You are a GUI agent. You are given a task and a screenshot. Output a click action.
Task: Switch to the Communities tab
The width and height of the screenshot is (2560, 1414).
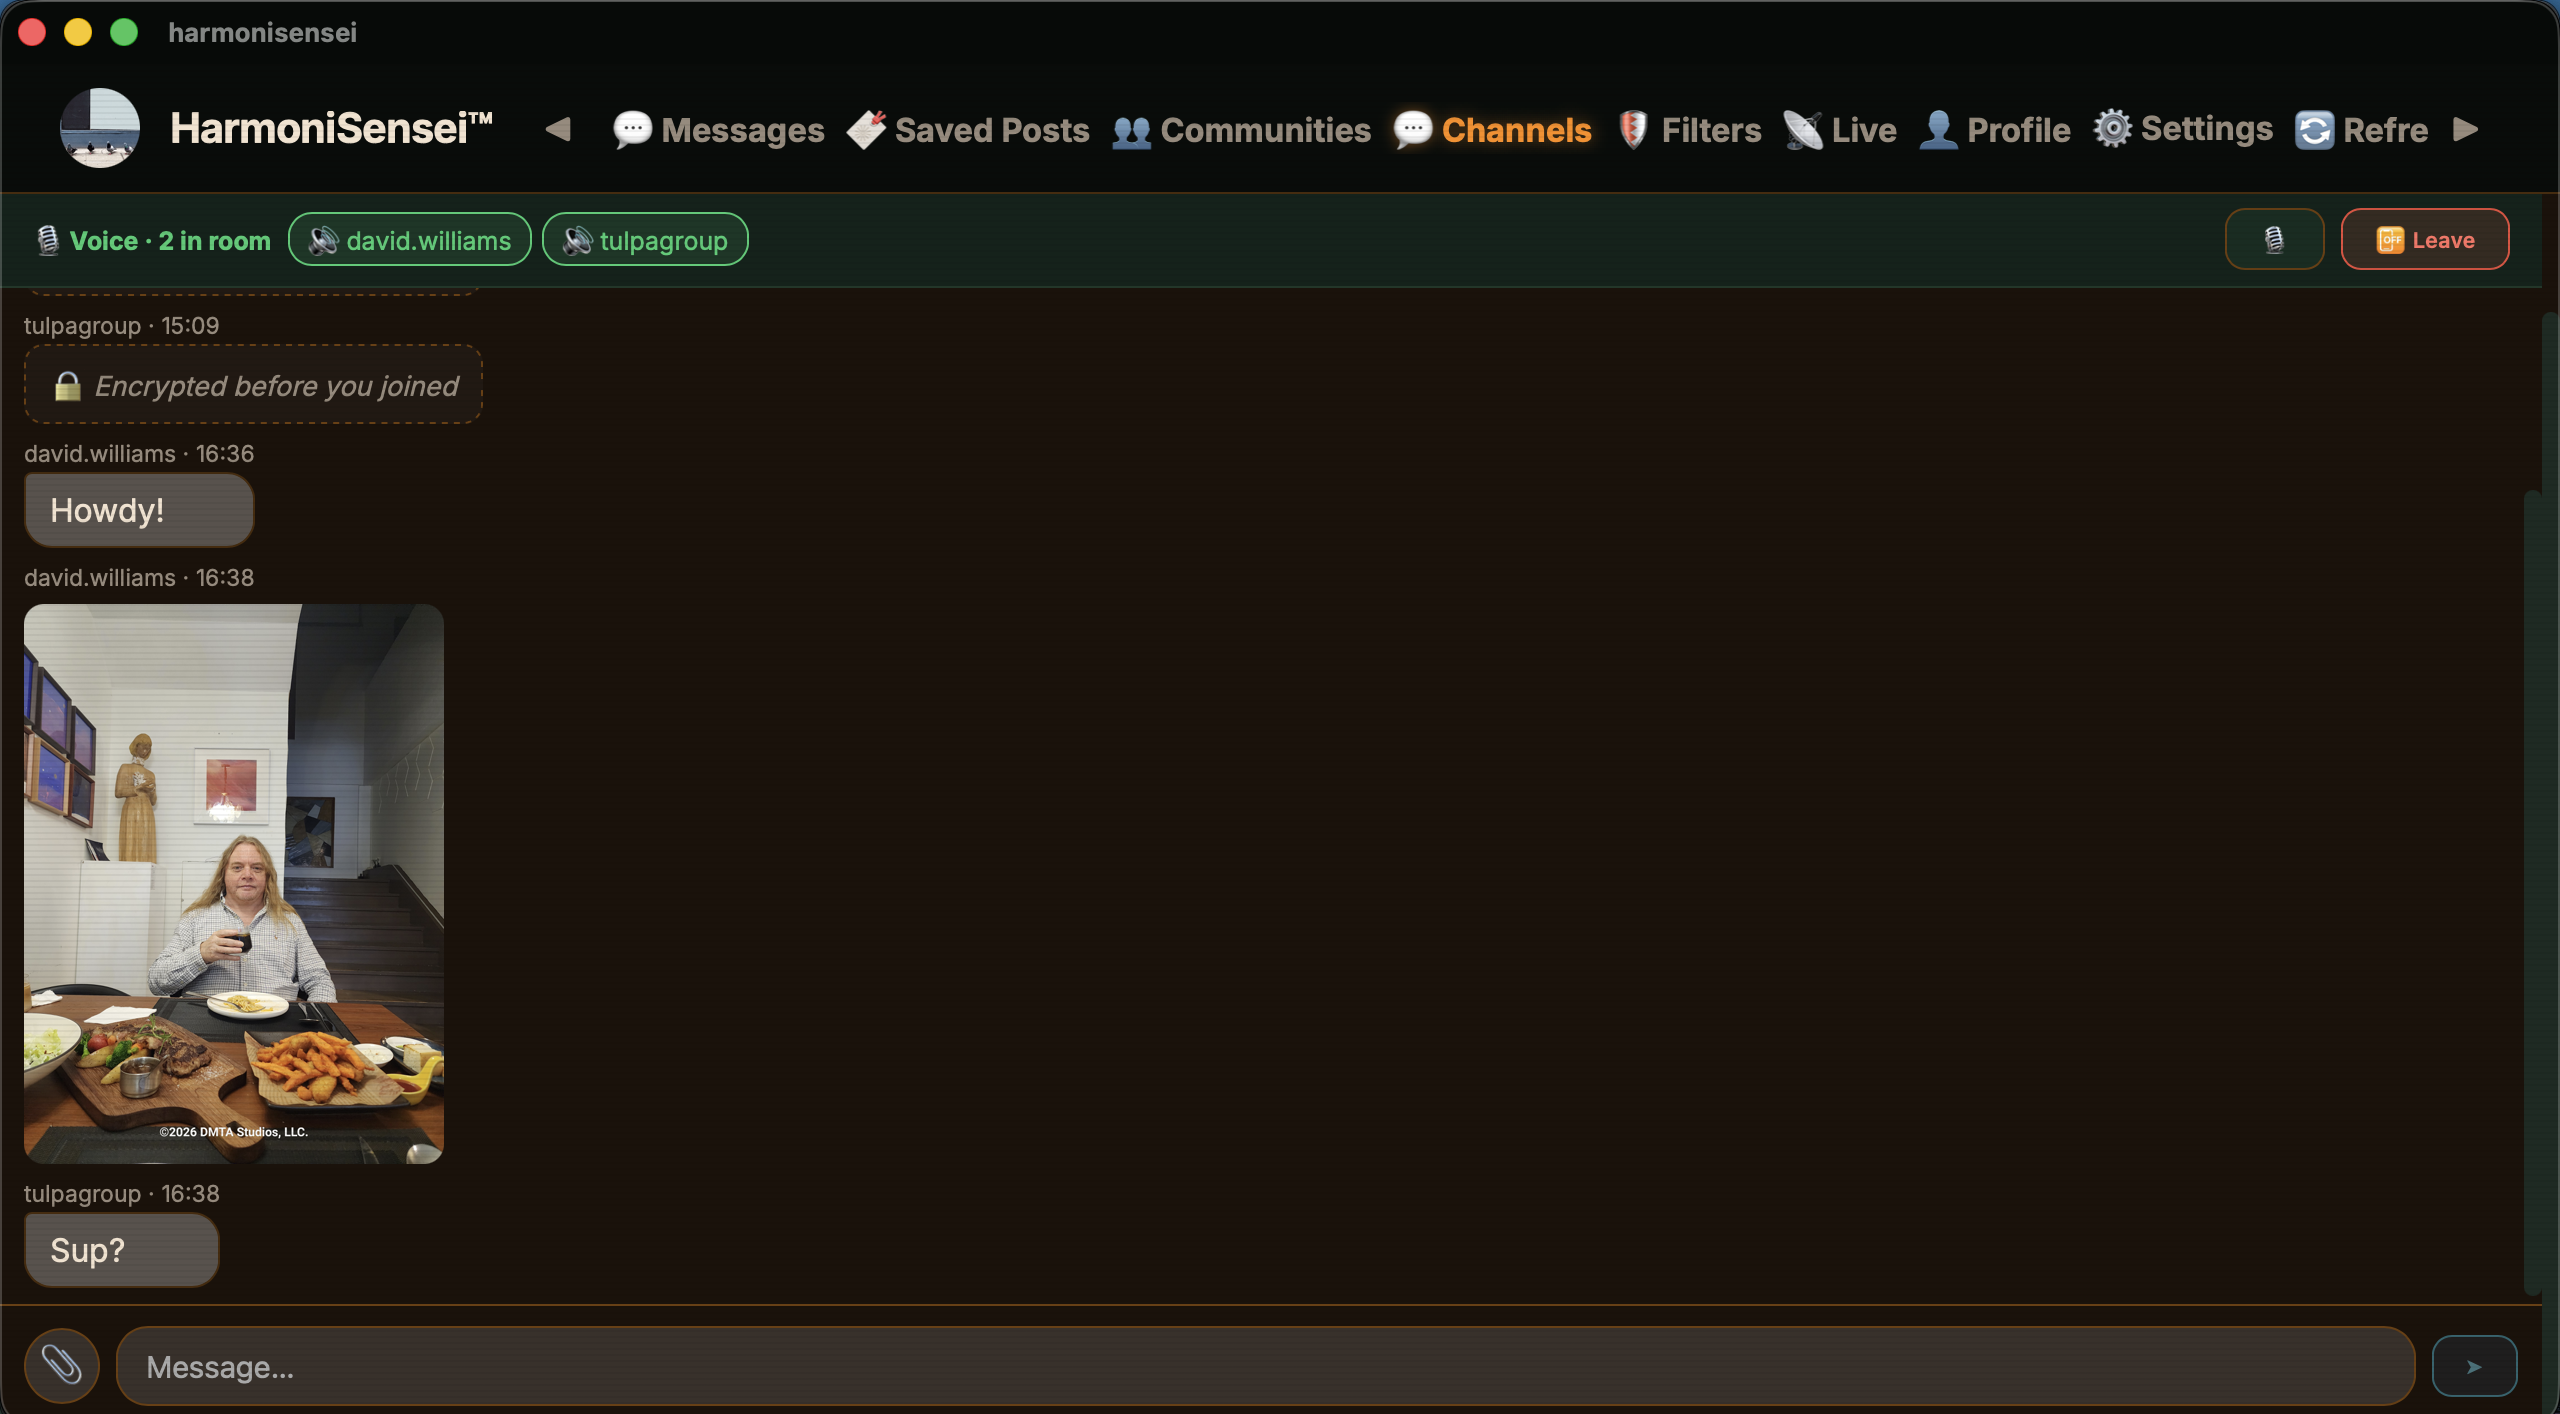1241,130
